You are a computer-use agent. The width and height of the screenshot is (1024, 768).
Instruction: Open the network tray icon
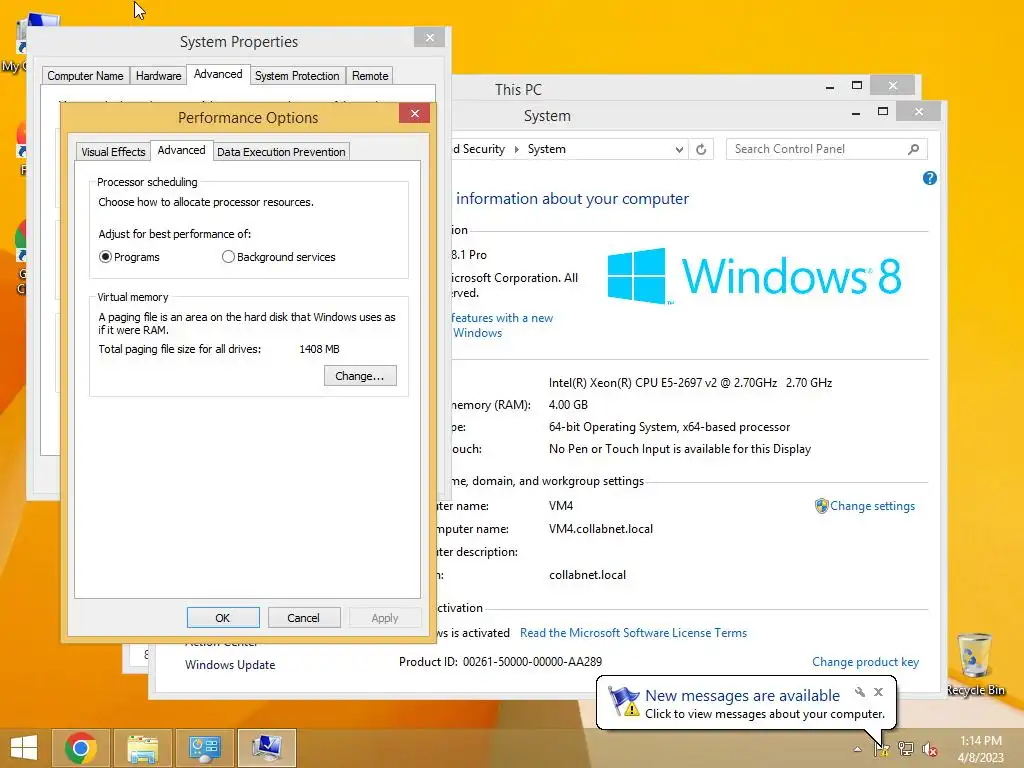pyautogui.click(x=906, y=749)
